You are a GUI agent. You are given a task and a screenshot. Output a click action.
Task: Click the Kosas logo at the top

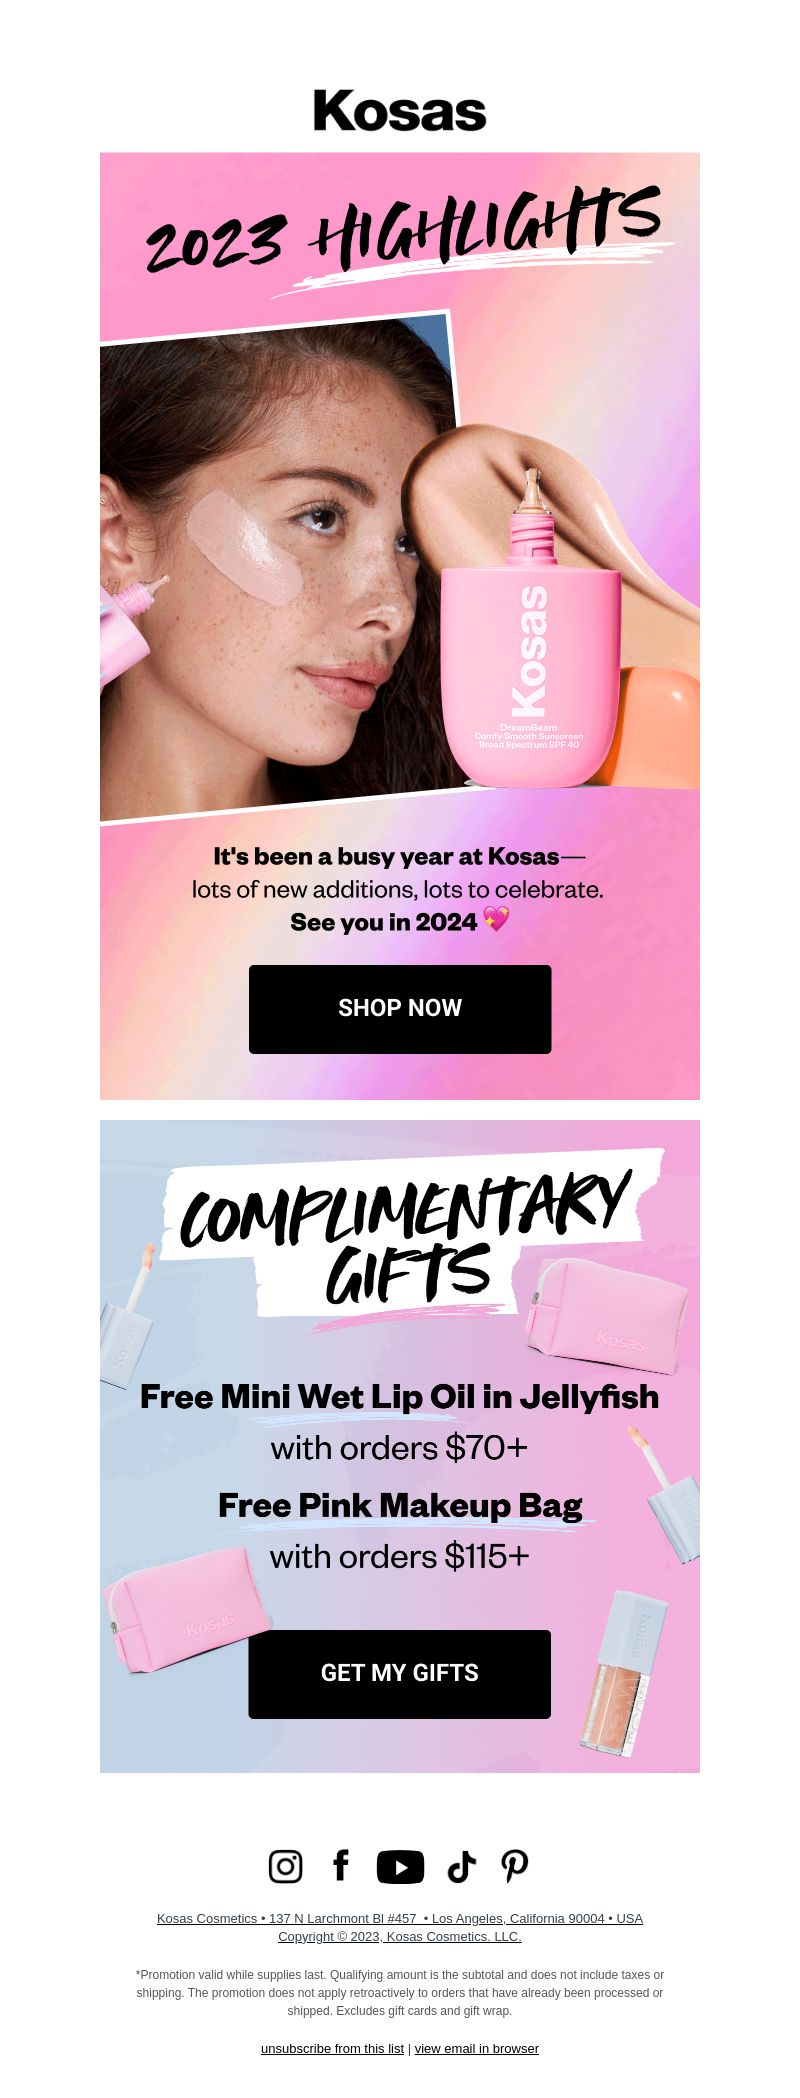click(400, 111)
